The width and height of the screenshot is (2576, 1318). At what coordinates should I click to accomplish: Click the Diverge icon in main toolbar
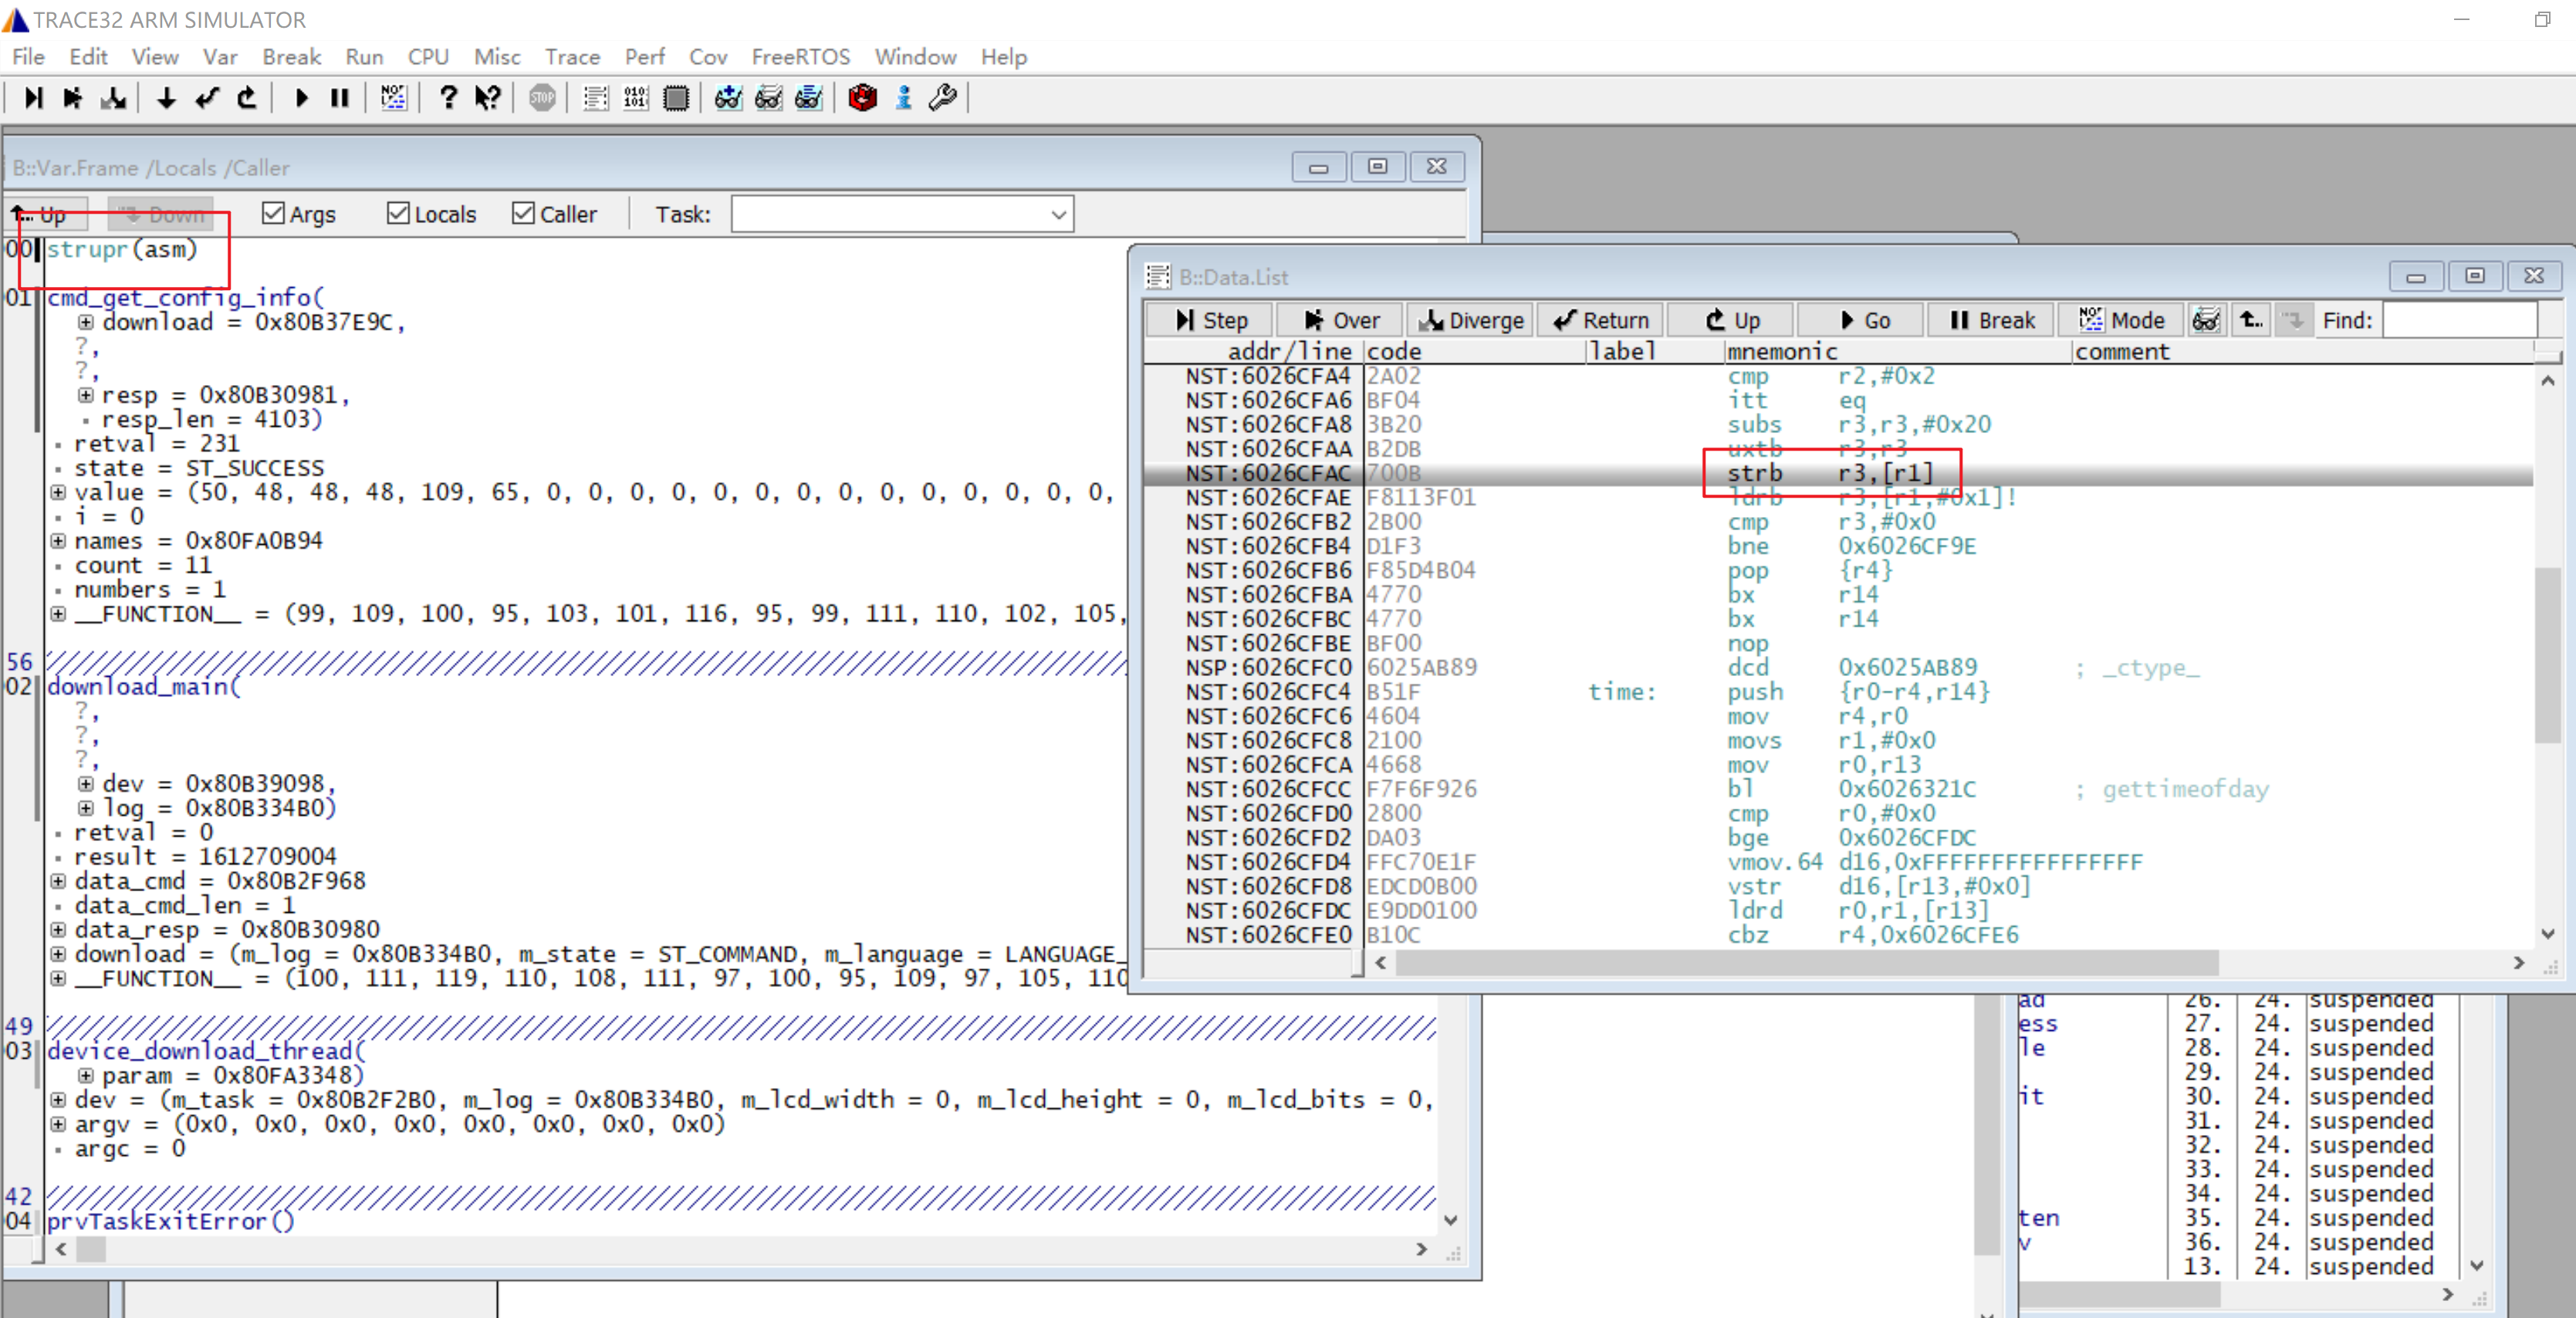(x=113, y=98)
